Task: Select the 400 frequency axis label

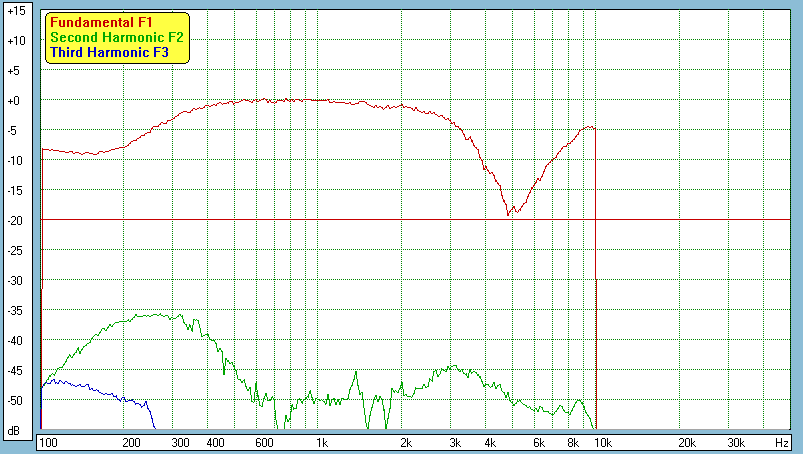Action: [x=214, y=442]
